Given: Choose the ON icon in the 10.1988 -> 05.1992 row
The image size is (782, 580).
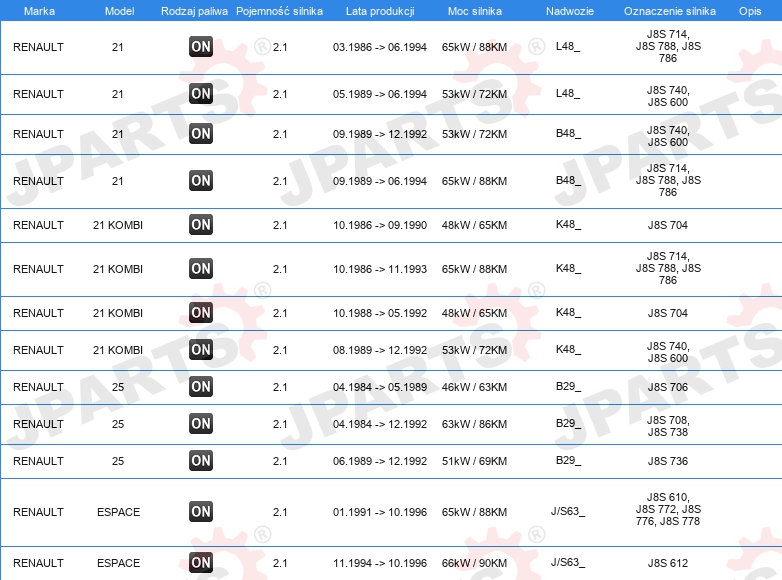Looking at the screenshot, I should pyautogui.click(x=201, y=313).
